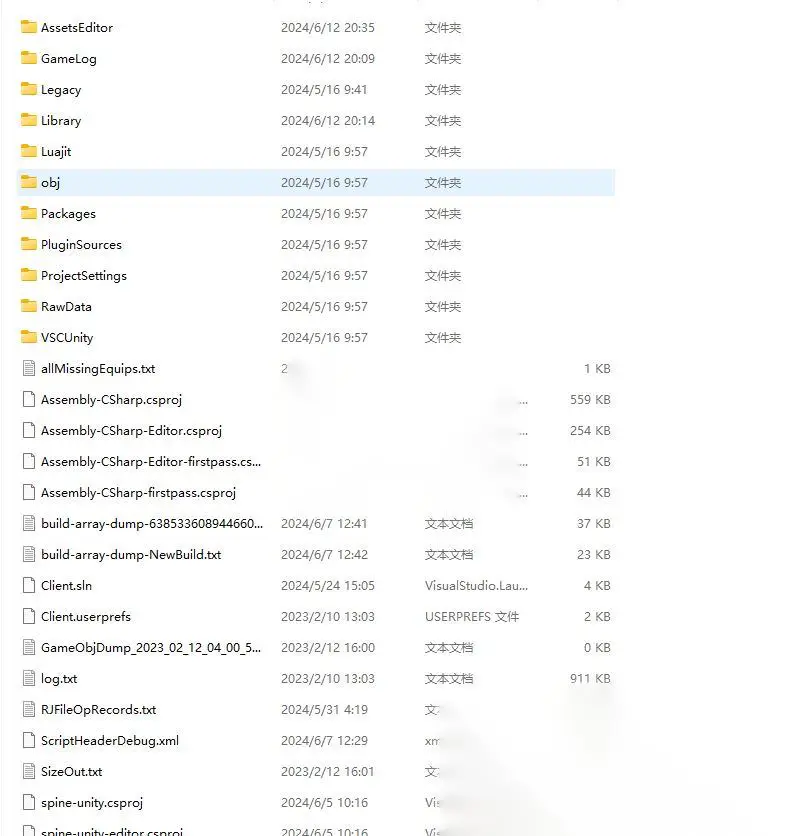Image resolution: width=799 pixels, height=836 pixels.
Task: Click the Assembly-CSharp-Editor-firstpass file icon
Action: tap(29, 461)
